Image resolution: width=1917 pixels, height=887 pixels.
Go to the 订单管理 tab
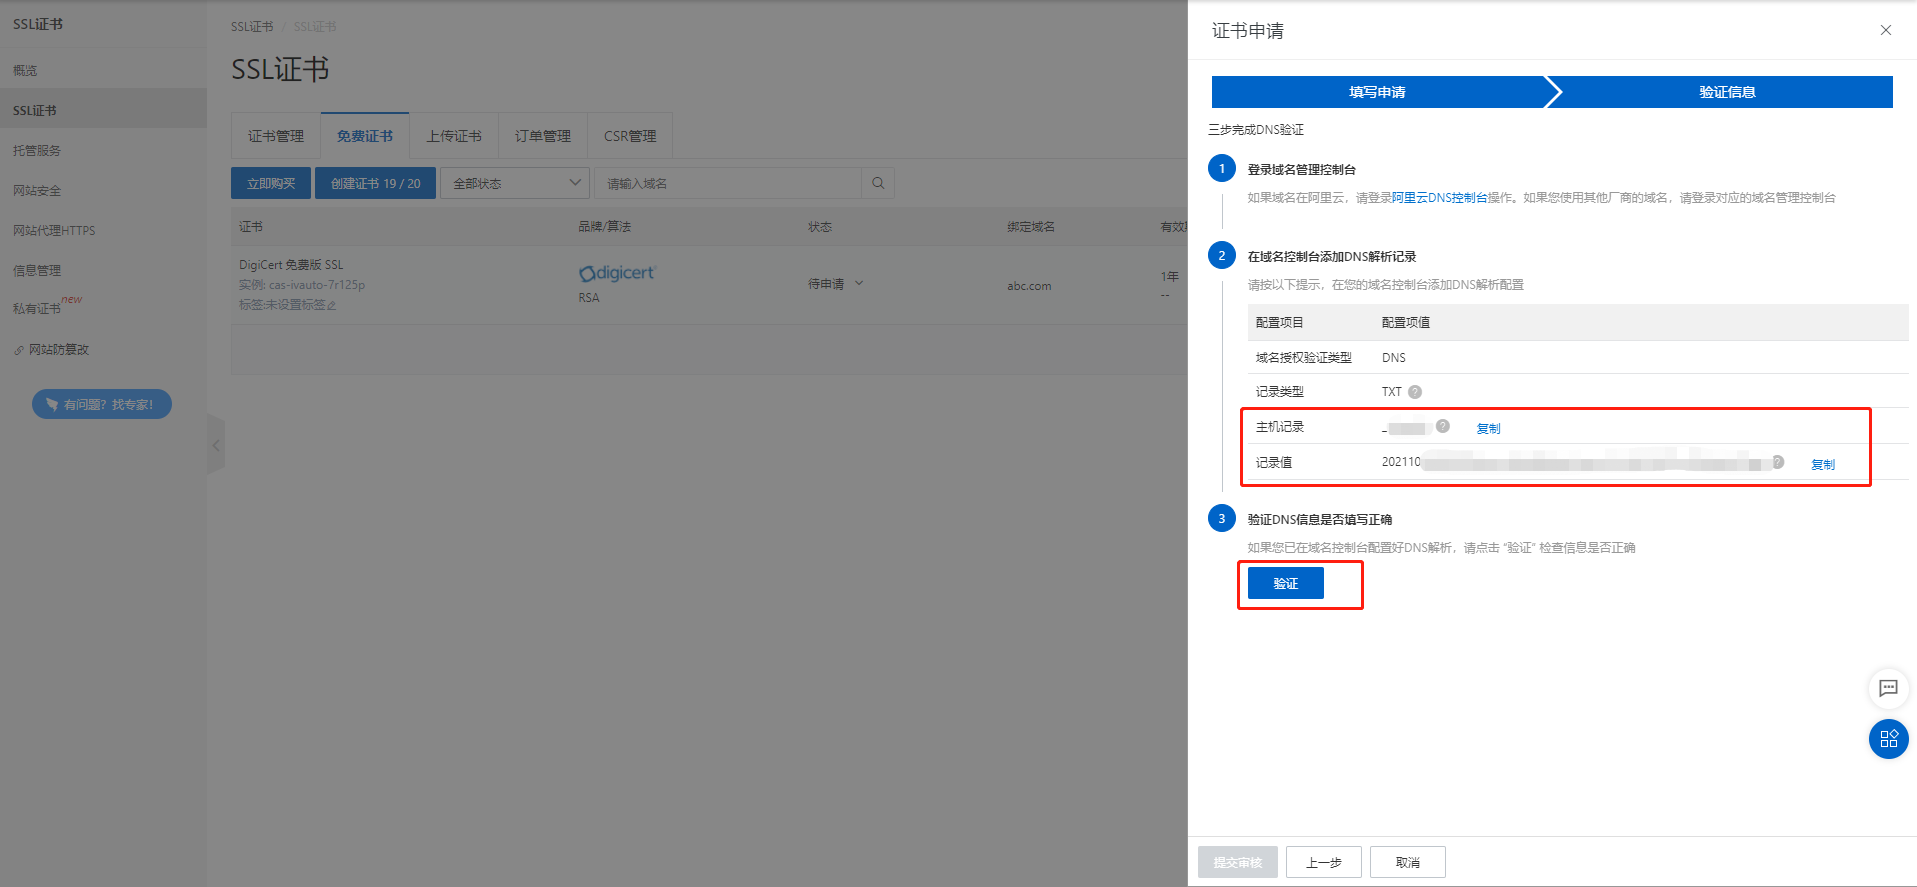tap(542, 136)
